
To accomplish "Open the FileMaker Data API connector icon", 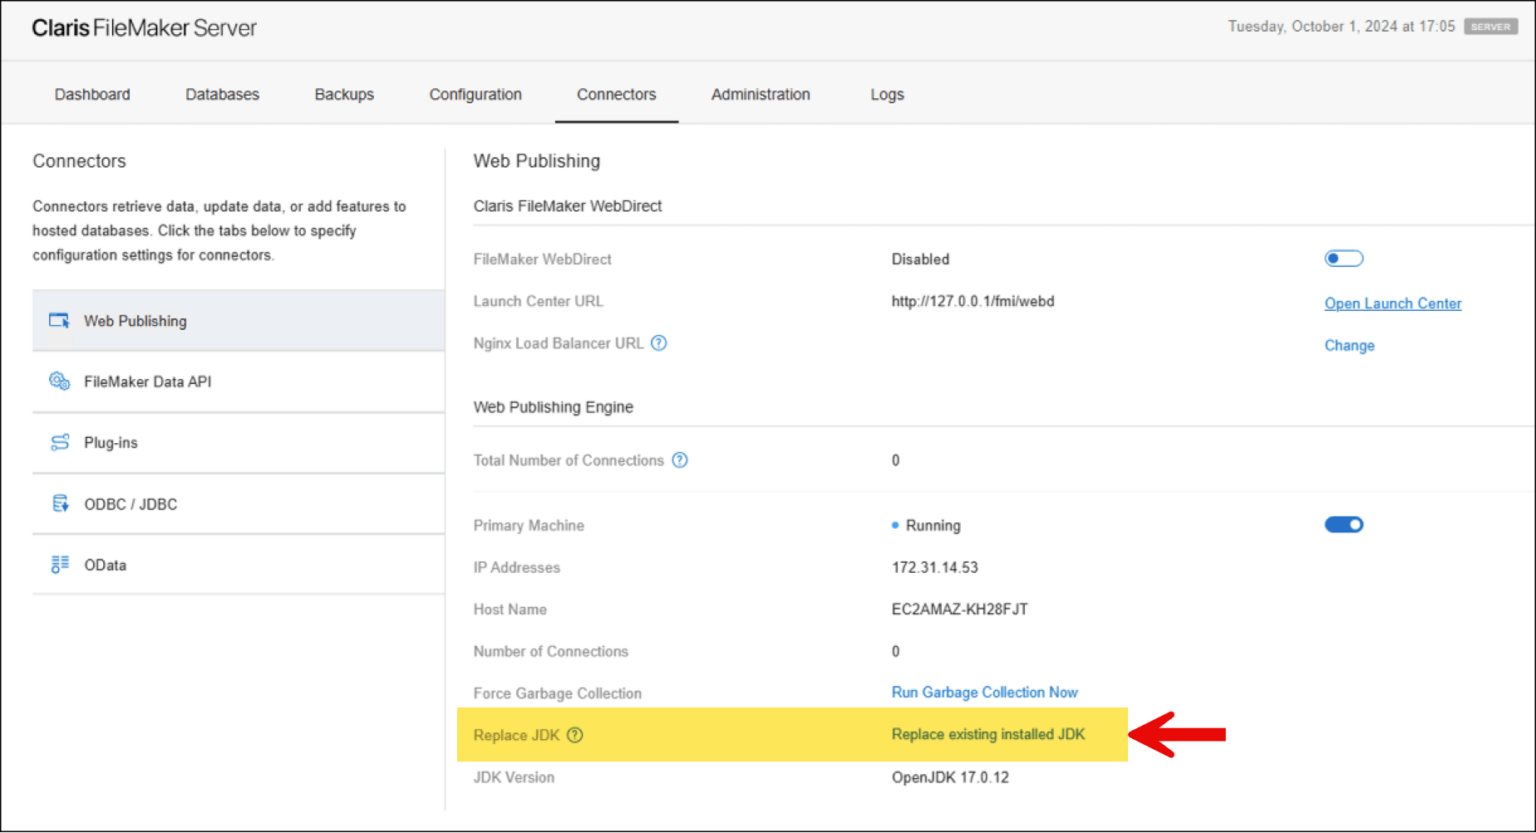I will pos(58,381).
